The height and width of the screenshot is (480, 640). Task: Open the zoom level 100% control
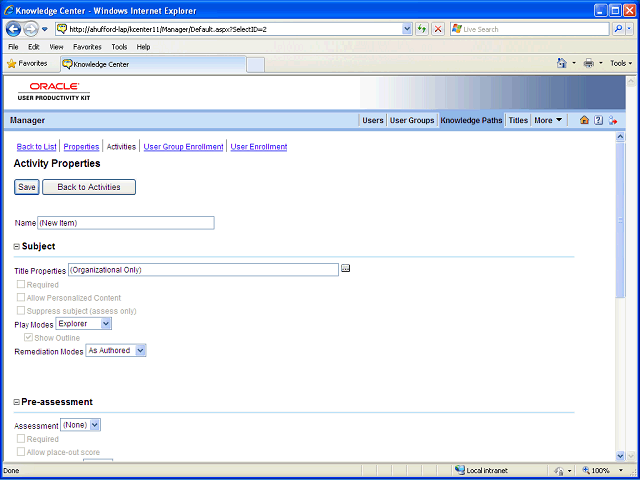coord(604,470)
